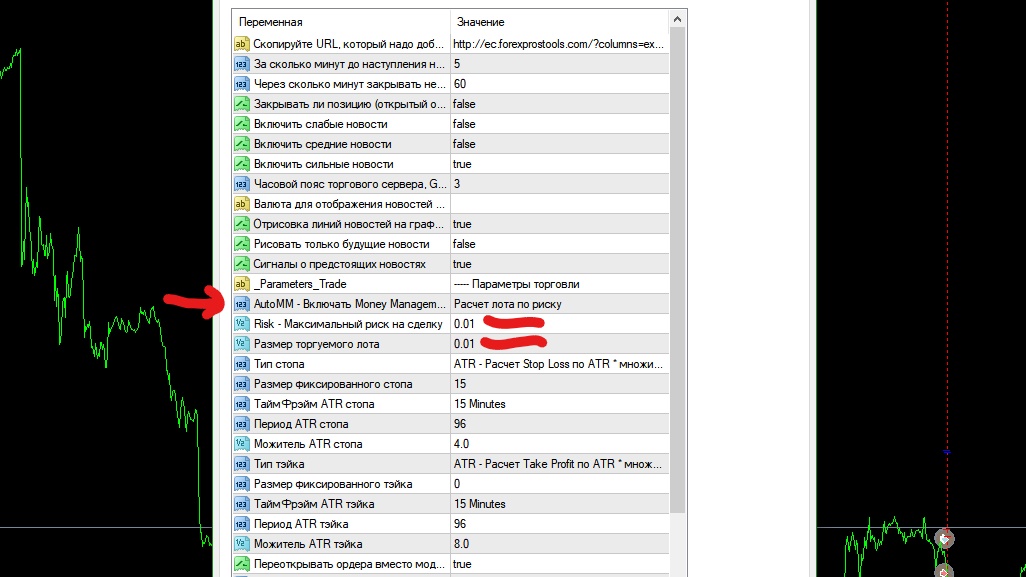
Task: Click the double icon for 'Можитель ATR стопа'
Action: coord(241,444)
